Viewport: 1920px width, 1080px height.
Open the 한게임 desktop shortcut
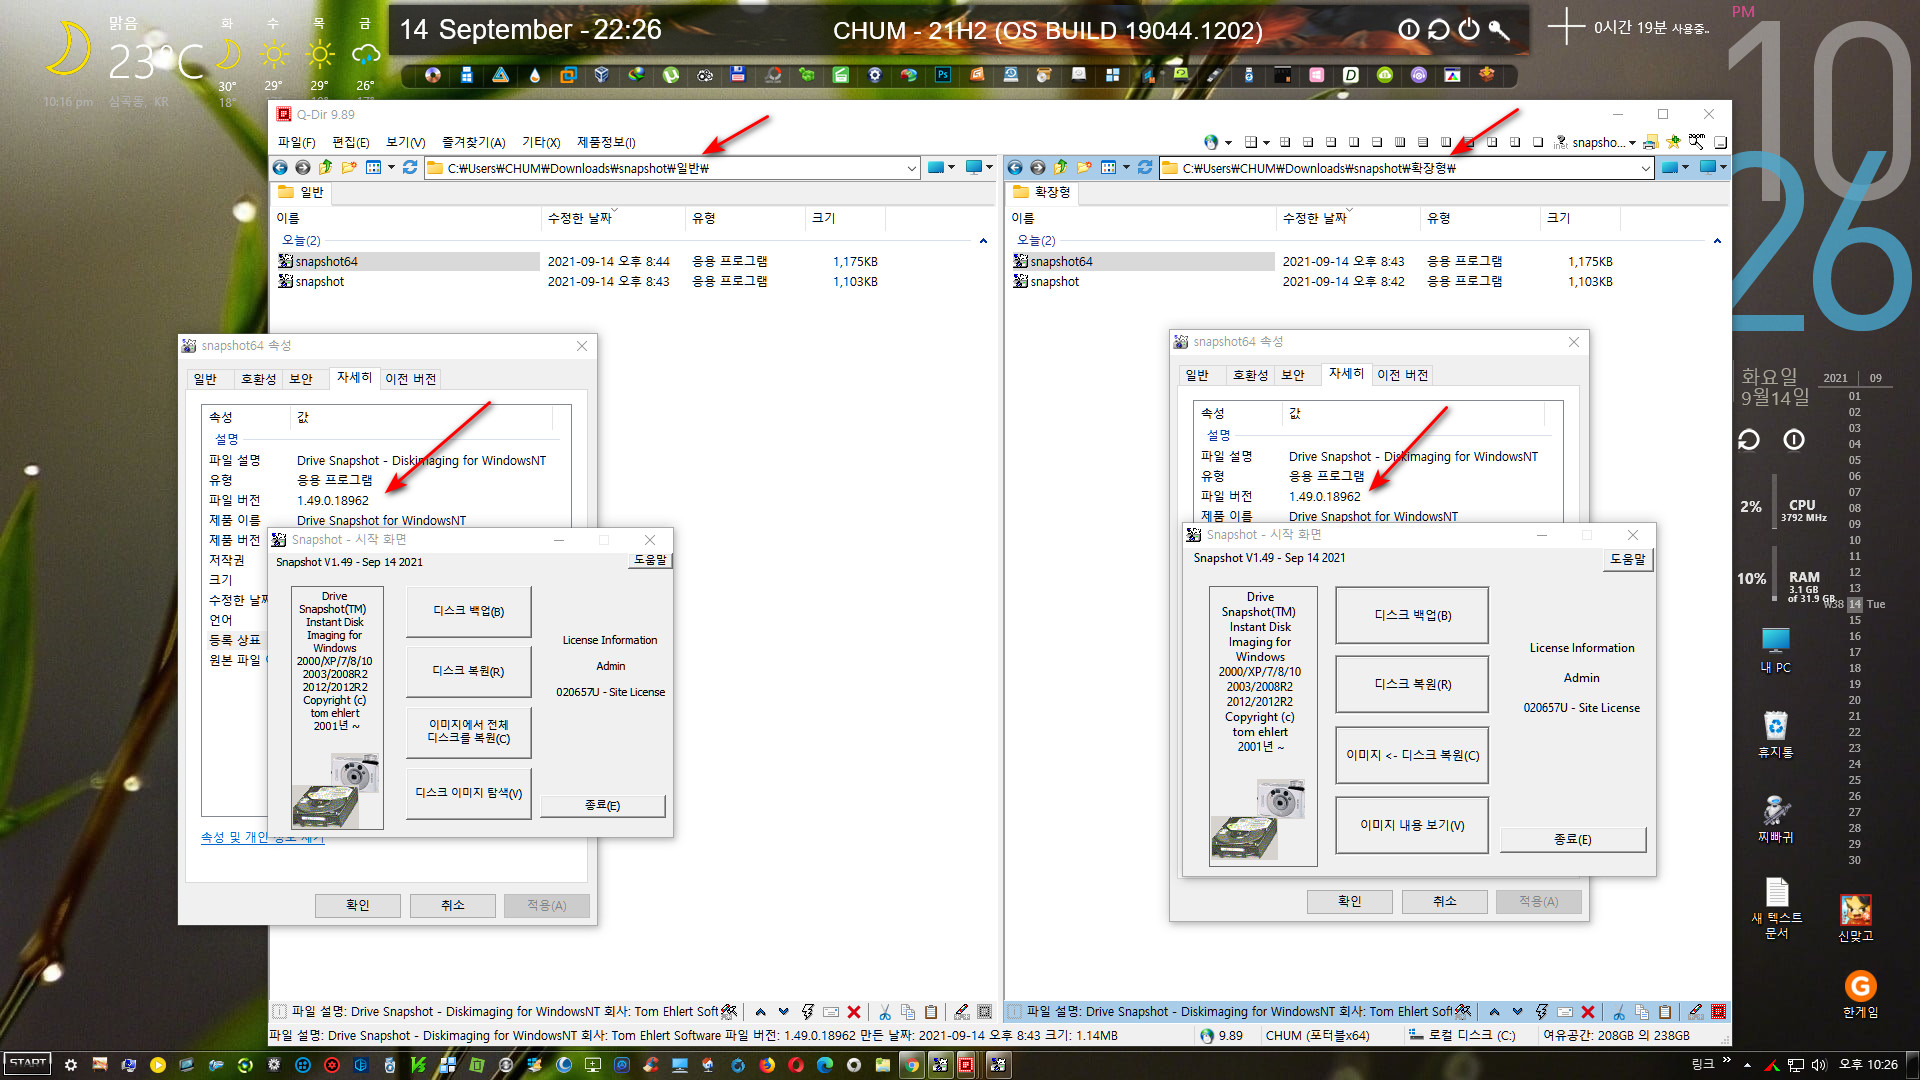point(1860,995)
